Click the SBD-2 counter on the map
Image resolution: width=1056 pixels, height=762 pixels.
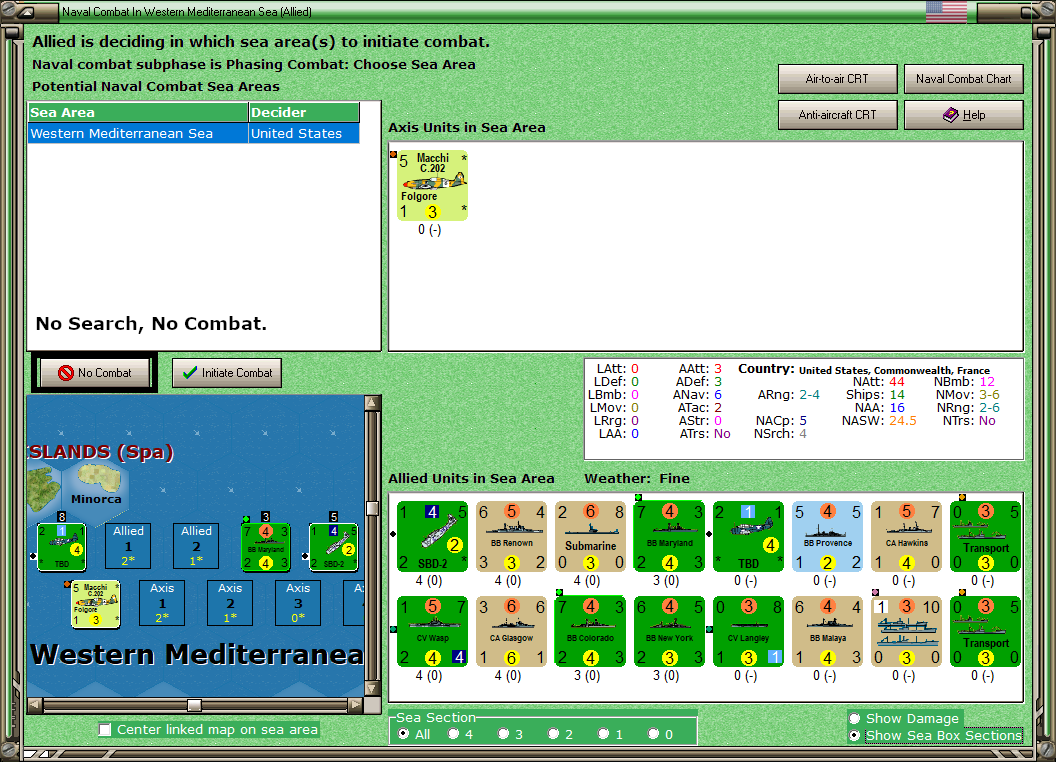tap(333, 546)
